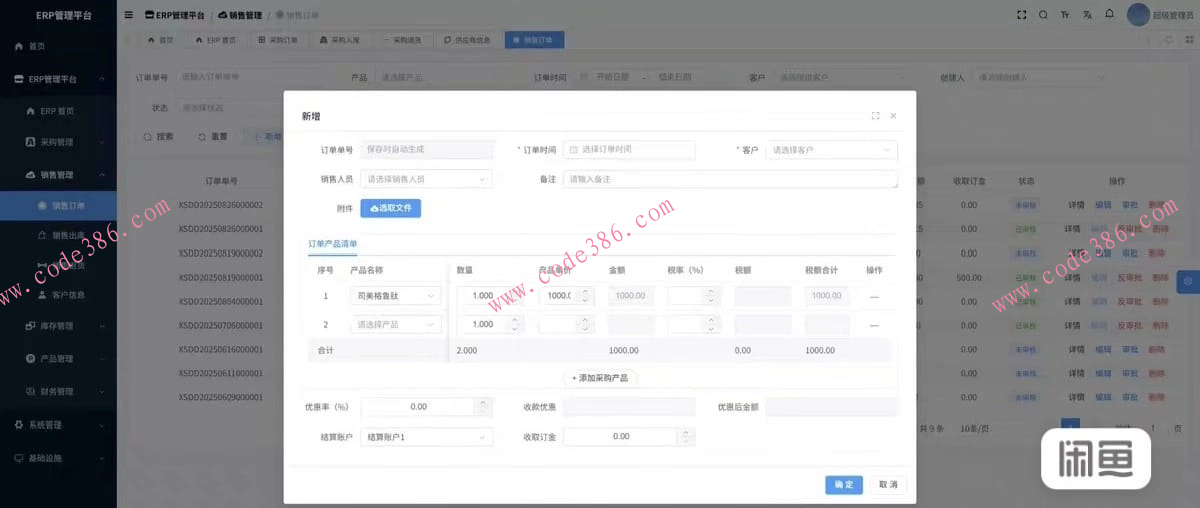Expand 产品管理 in the sidebar
This screenshot has width=1200, height=508.
(58, 359)
